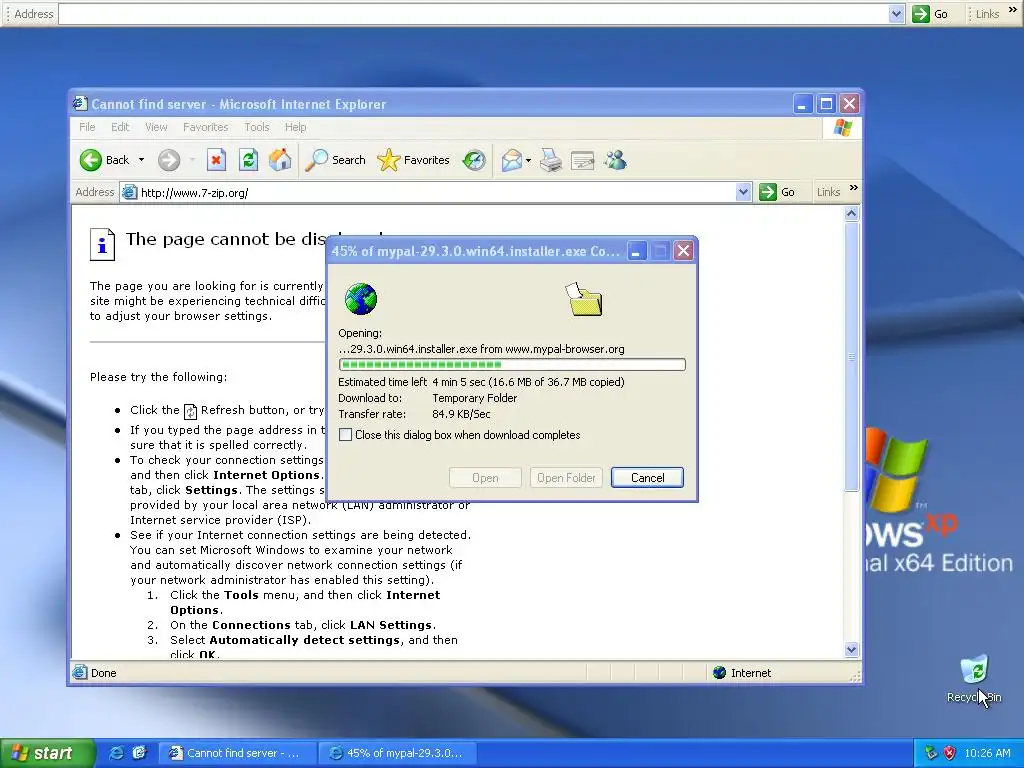Enable close dialog when download completes
Viewport: 1024px width, 768px height.
[x=345, y=435]
